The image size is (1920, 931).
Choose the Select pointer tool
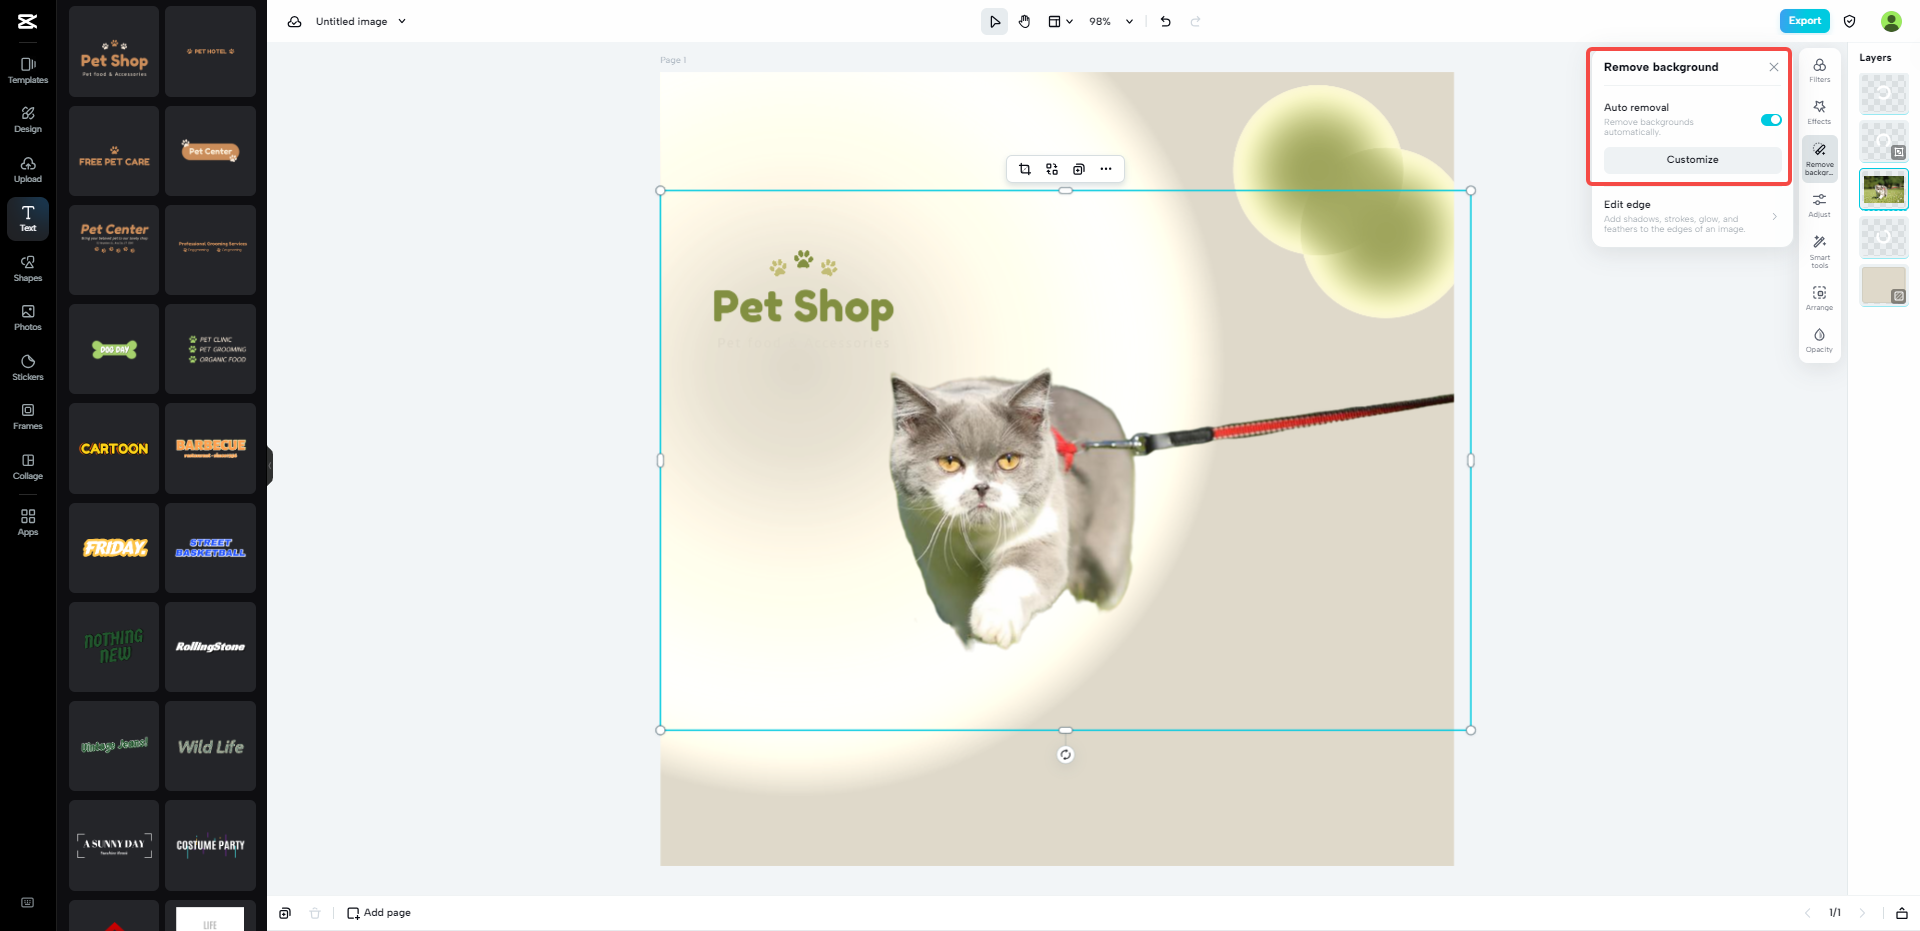(994, 22)
